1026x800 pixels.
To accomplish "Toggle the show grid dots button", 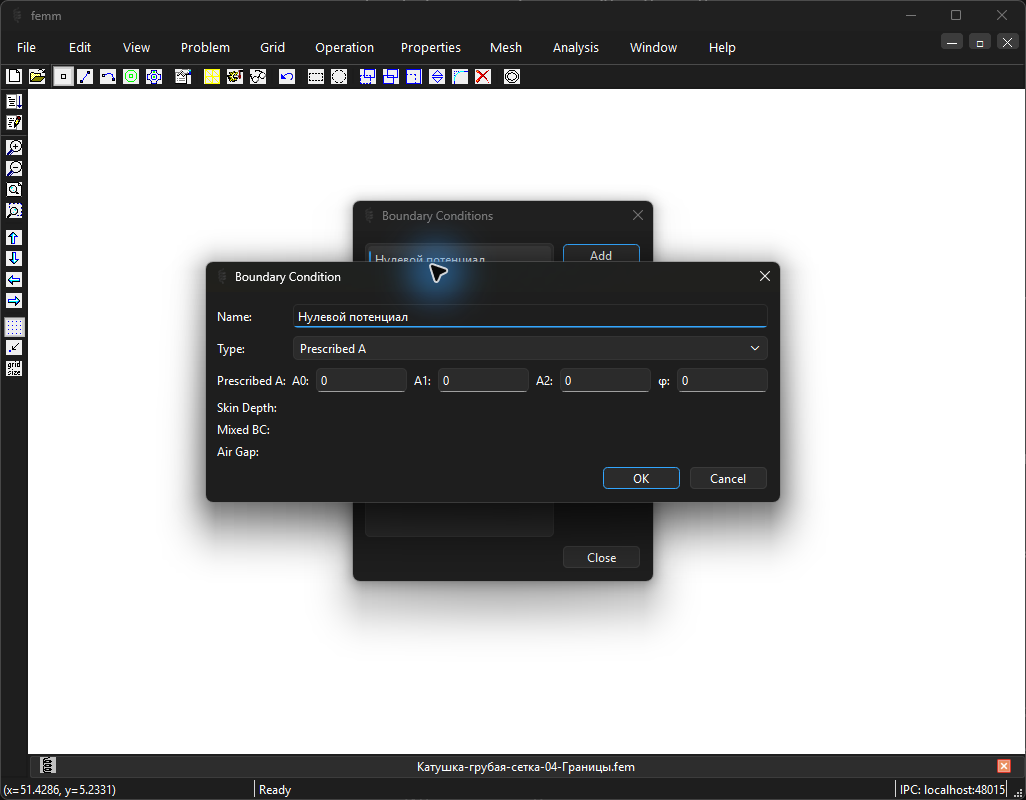I will tap(14, 326).
